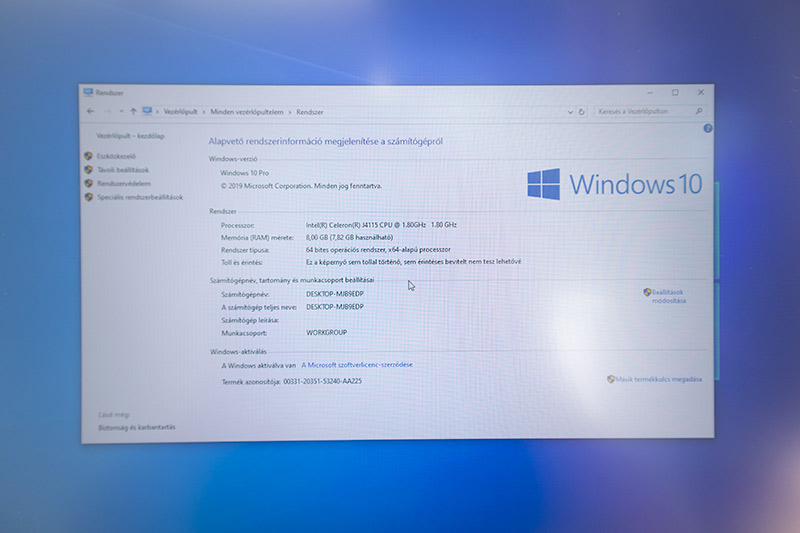Minimize the Rendszer window

click(x=650, y=93)
